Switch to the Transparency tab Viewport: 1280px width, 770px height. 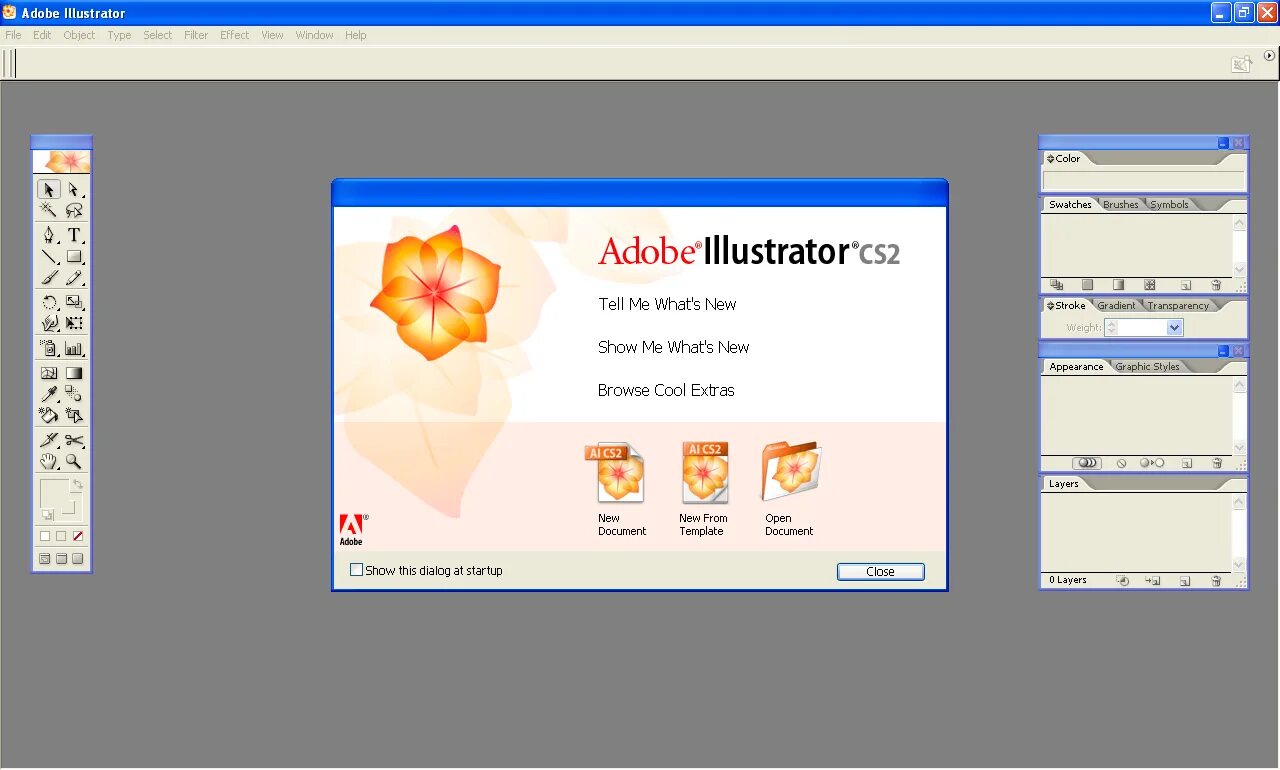click(x=1177, y=306)
